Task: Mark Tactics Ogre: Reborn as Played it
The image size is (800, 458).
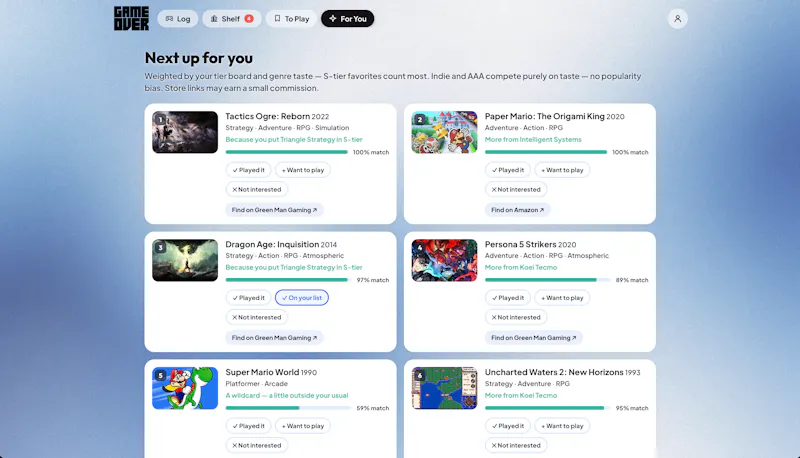Action: click(248, 170)
